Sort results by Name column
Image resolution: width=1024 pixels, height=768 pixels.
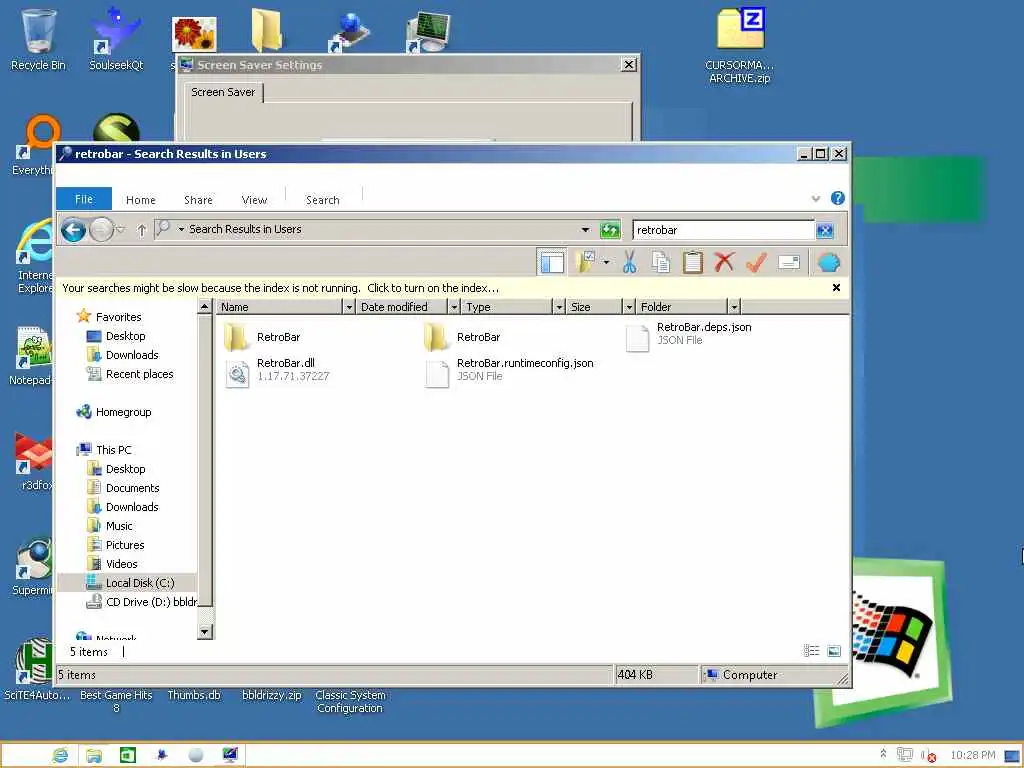[x=280, y=307]
